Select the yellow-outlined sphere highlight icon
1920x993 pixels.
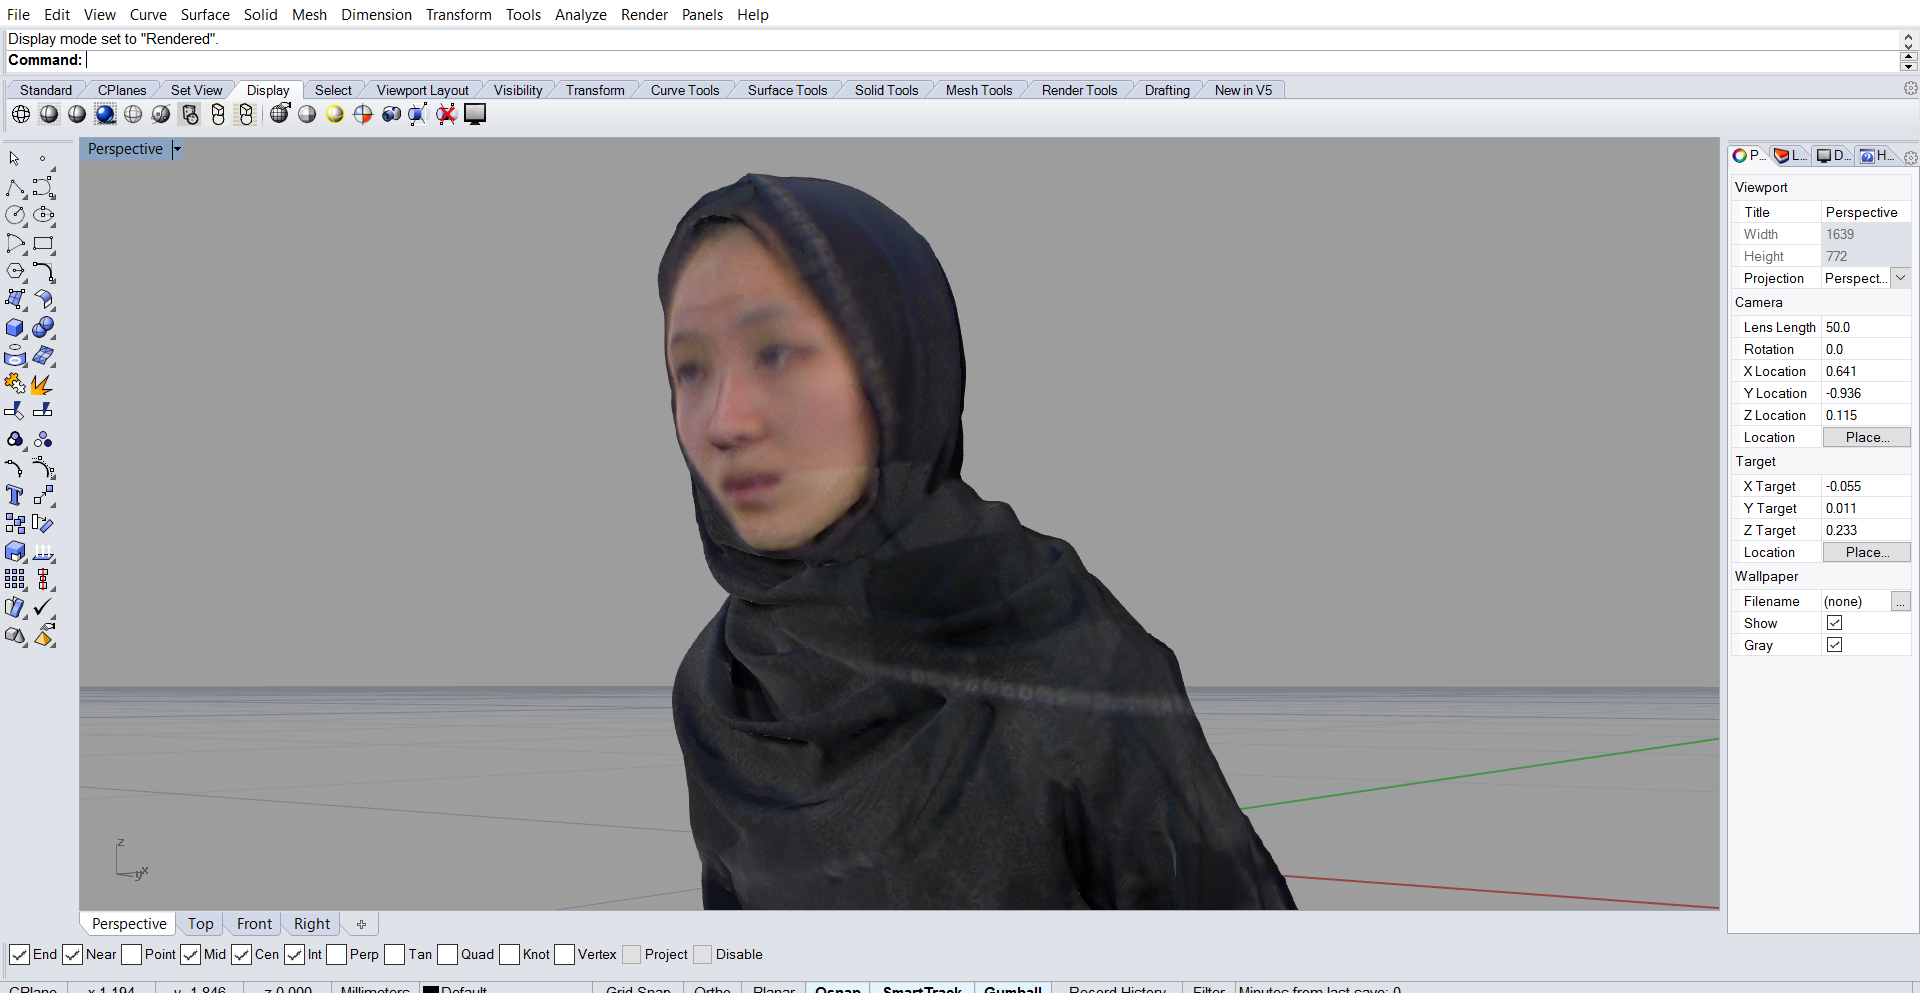click(x=335, y=114)
